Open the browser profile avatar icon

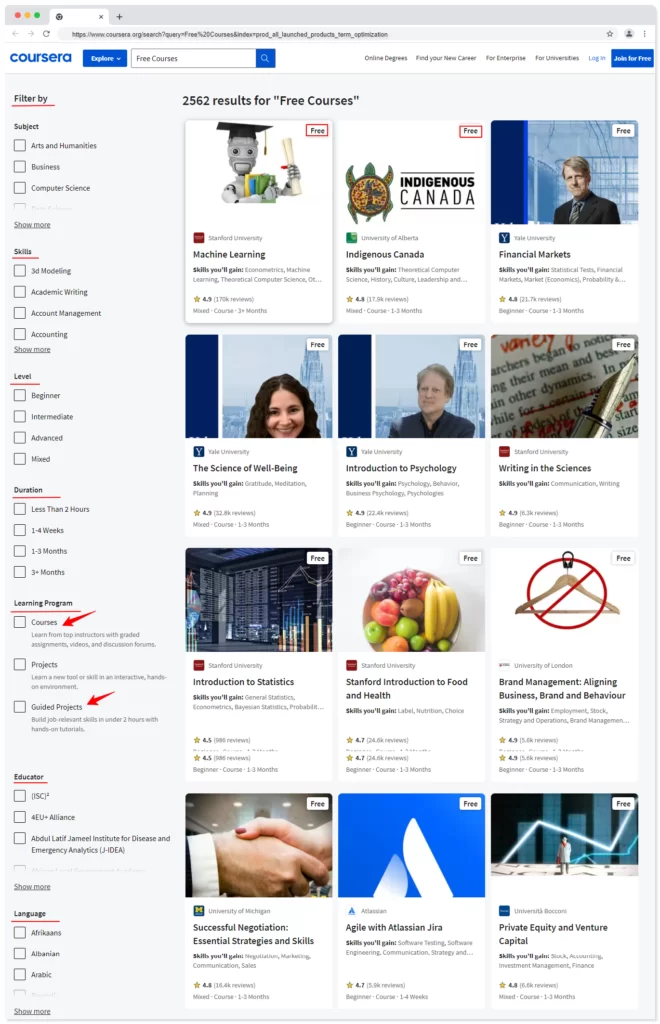[629, 33]
